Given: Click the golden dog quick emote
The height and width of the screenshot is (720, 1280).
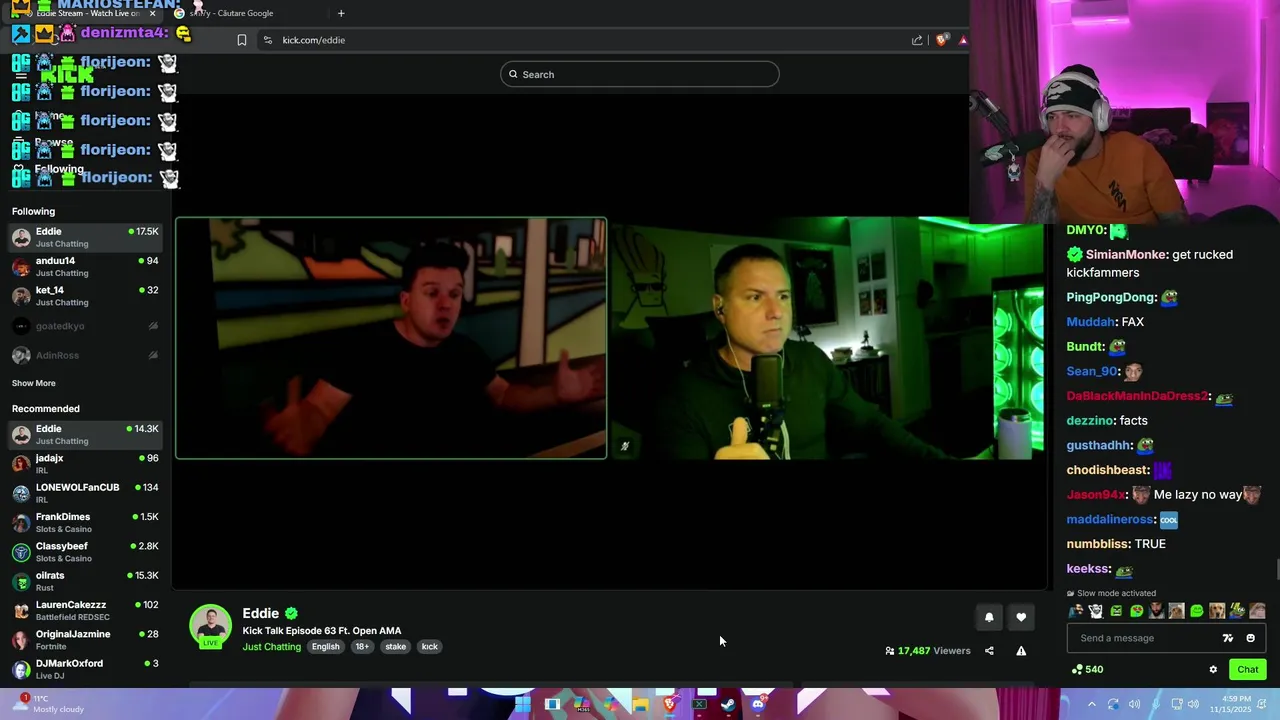Looking at the screenshot, I should click(x=1217, y=611).
